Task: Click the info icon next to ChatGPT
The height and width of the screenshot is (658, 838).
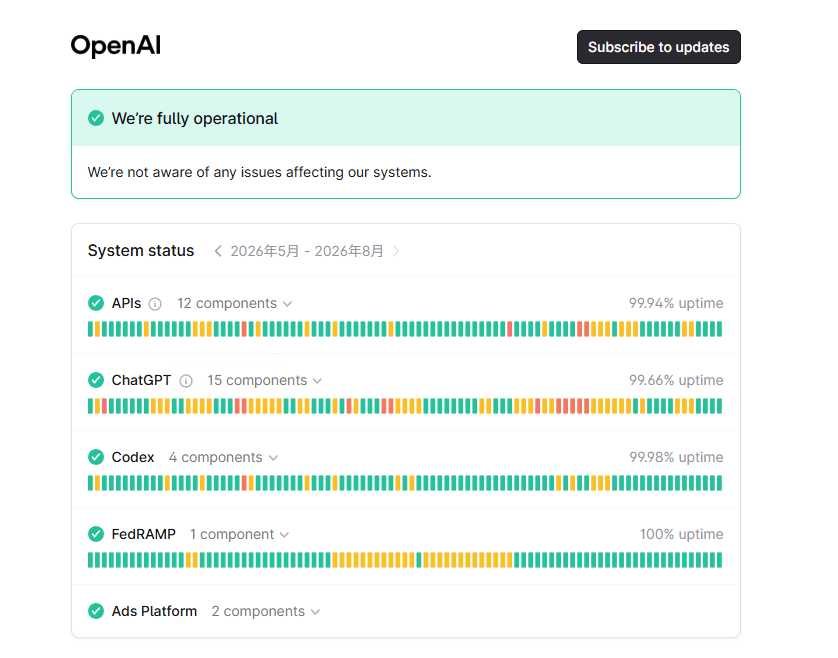Action: point(185,381)
